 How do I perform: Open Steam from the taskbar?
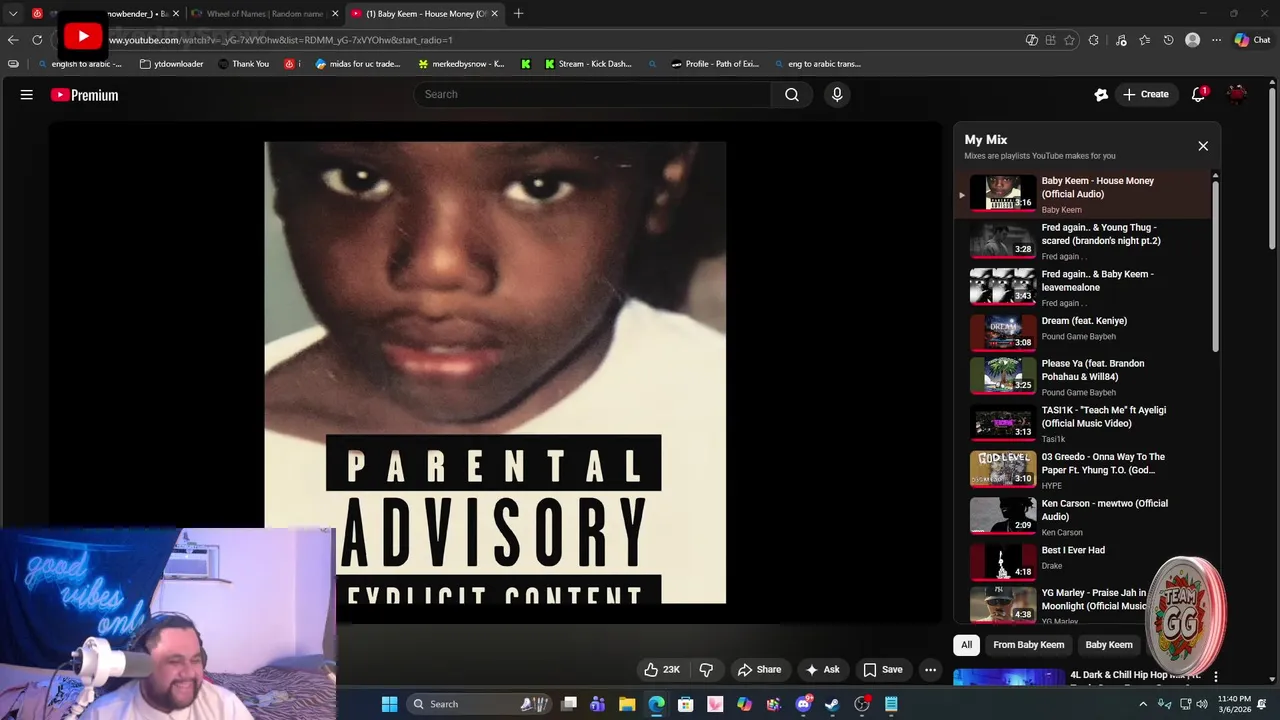click(832, 704)
